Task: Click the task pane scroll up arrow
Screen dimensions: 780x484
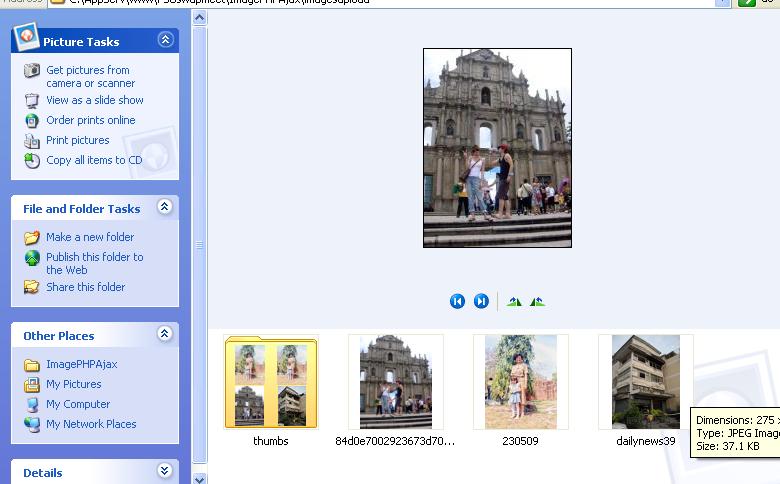Action: click(199, 18)
